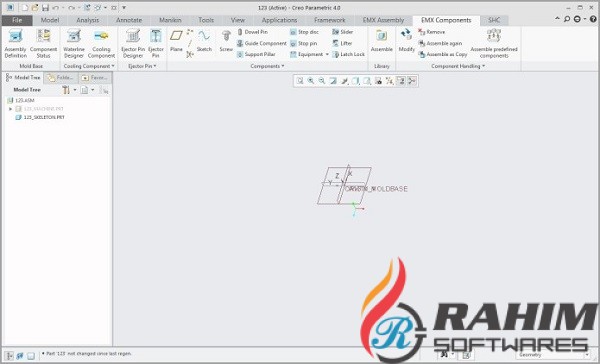Switch to the Annotate tab
This screenshot has height=364, width=600.
point(129,20)
